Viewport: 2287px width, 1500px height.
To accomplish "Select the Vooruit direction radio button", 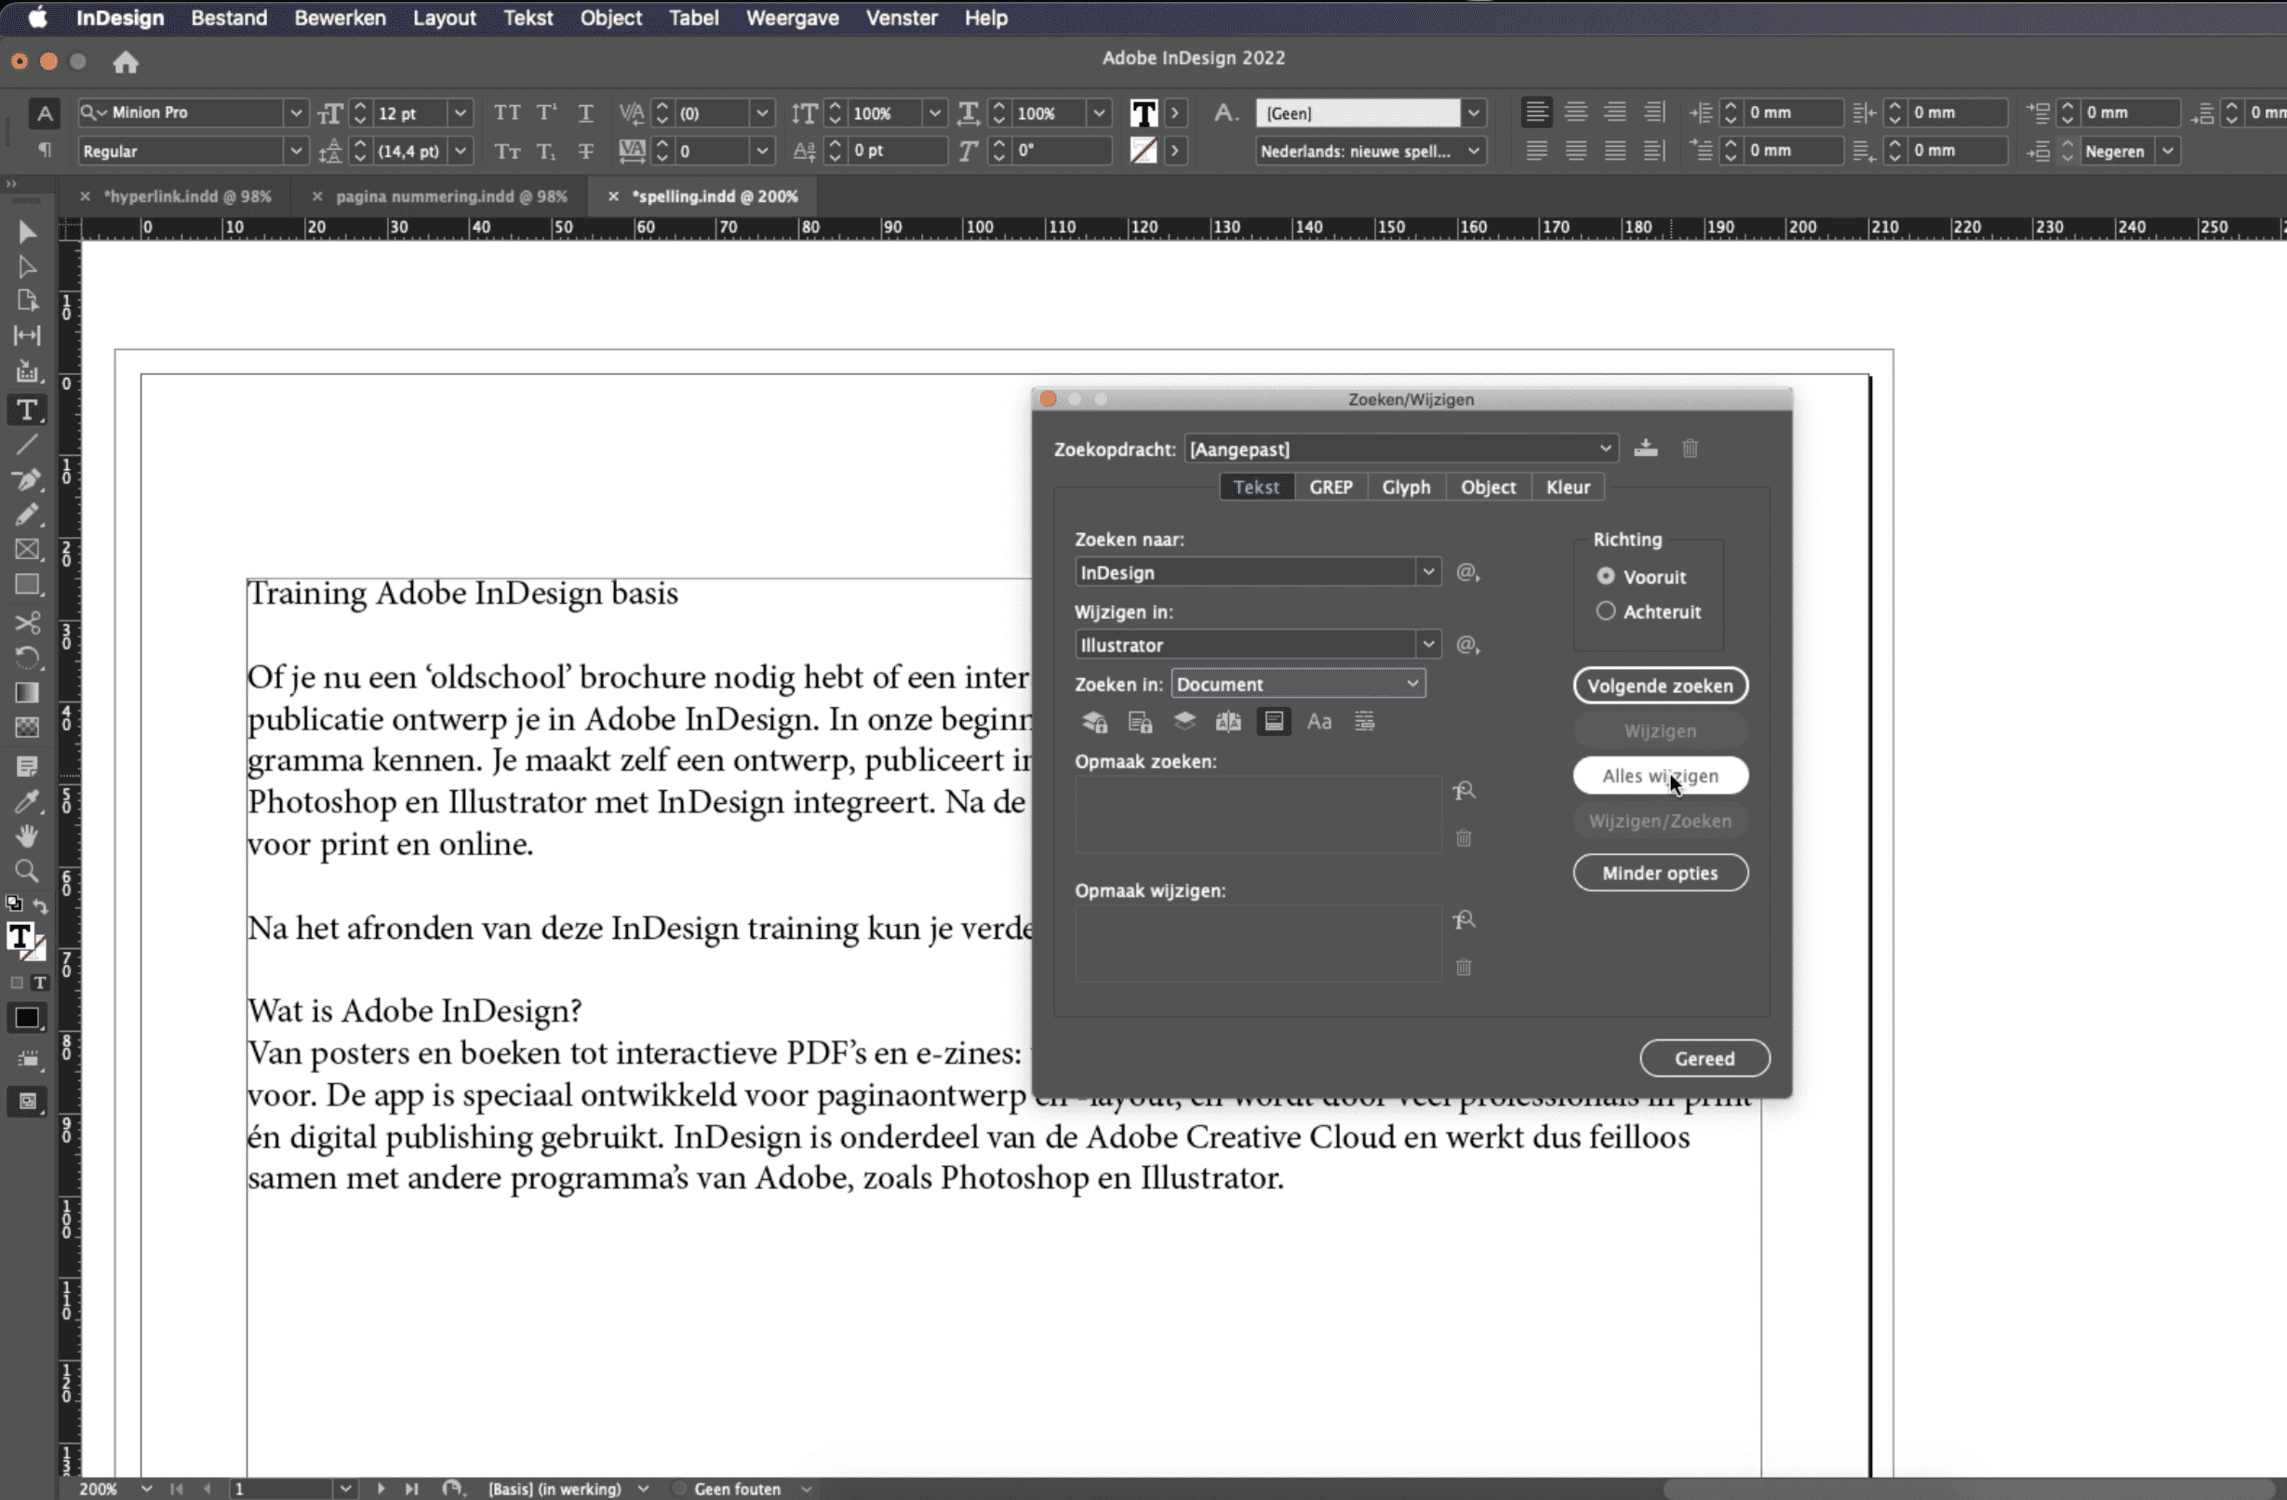I will pos(1606,576).
